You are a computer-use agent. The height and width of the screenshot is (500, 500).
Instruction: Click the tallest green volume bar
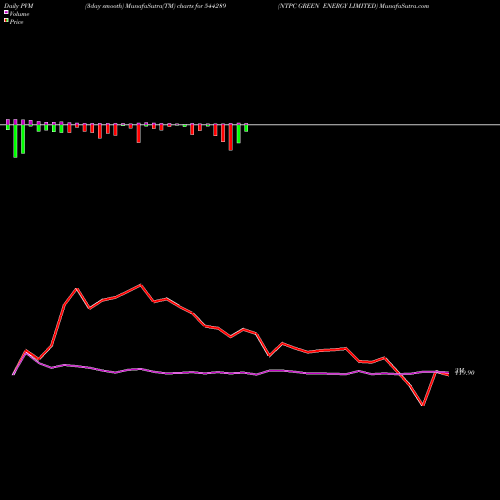click(15, 141)
